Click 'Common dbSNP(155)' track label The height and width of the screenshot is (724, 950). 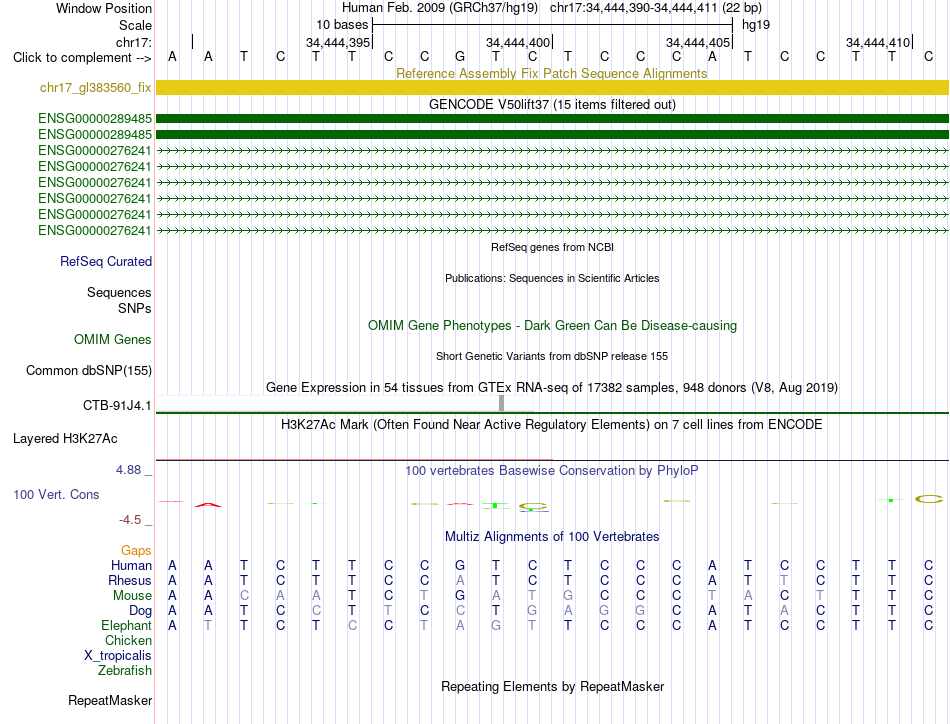(88, 370)
